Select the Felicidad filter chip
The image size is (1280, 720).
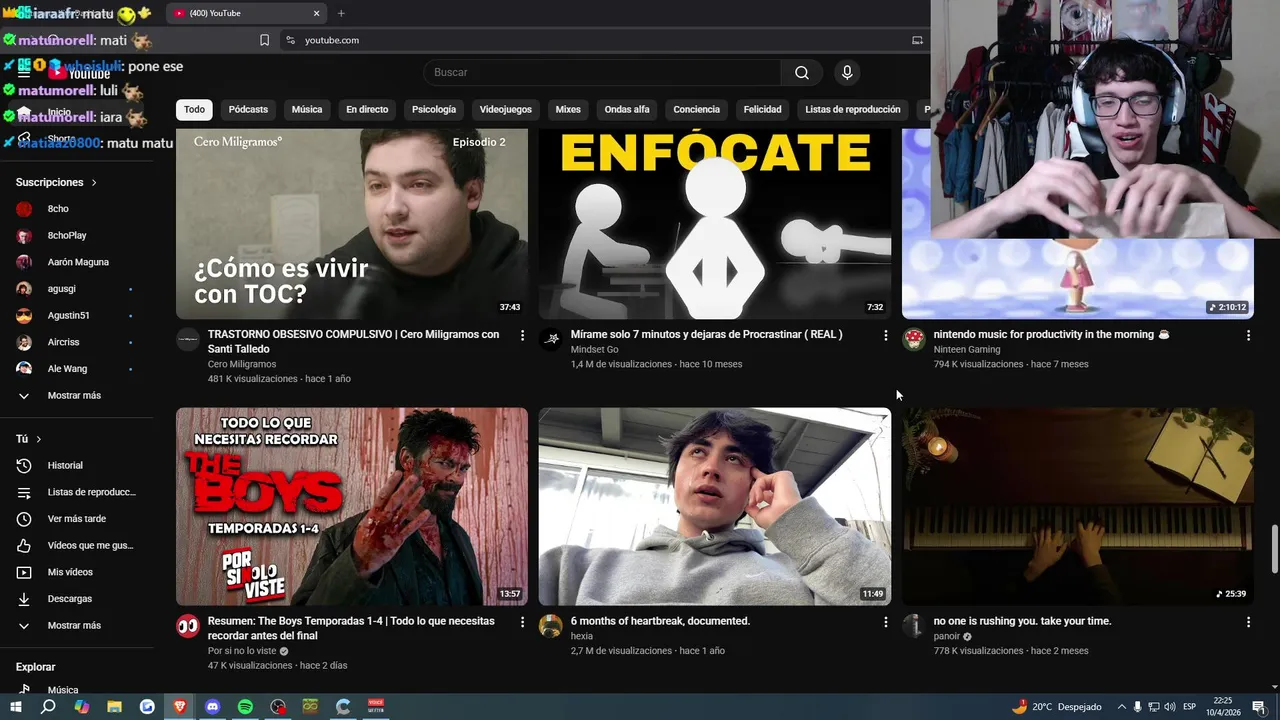pos(762,109)
